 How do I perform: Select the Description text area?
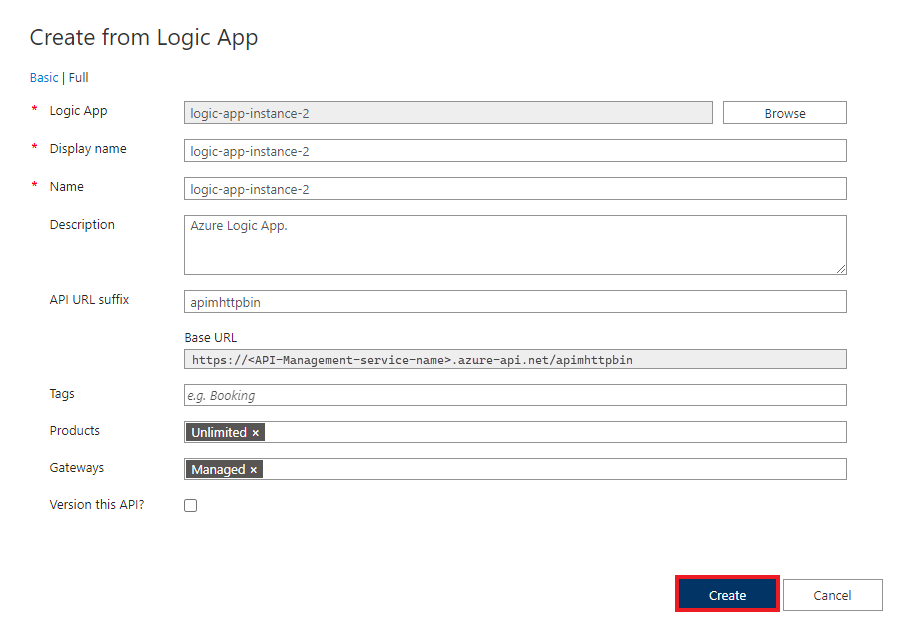click(514, 243)
